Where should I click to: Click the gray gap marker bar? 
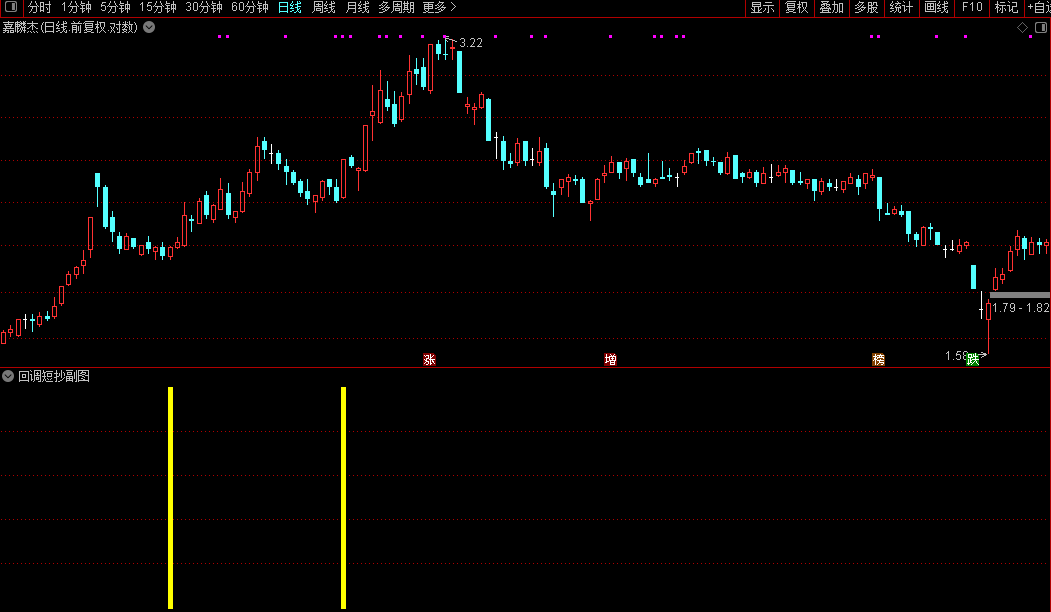[1019, 295]
